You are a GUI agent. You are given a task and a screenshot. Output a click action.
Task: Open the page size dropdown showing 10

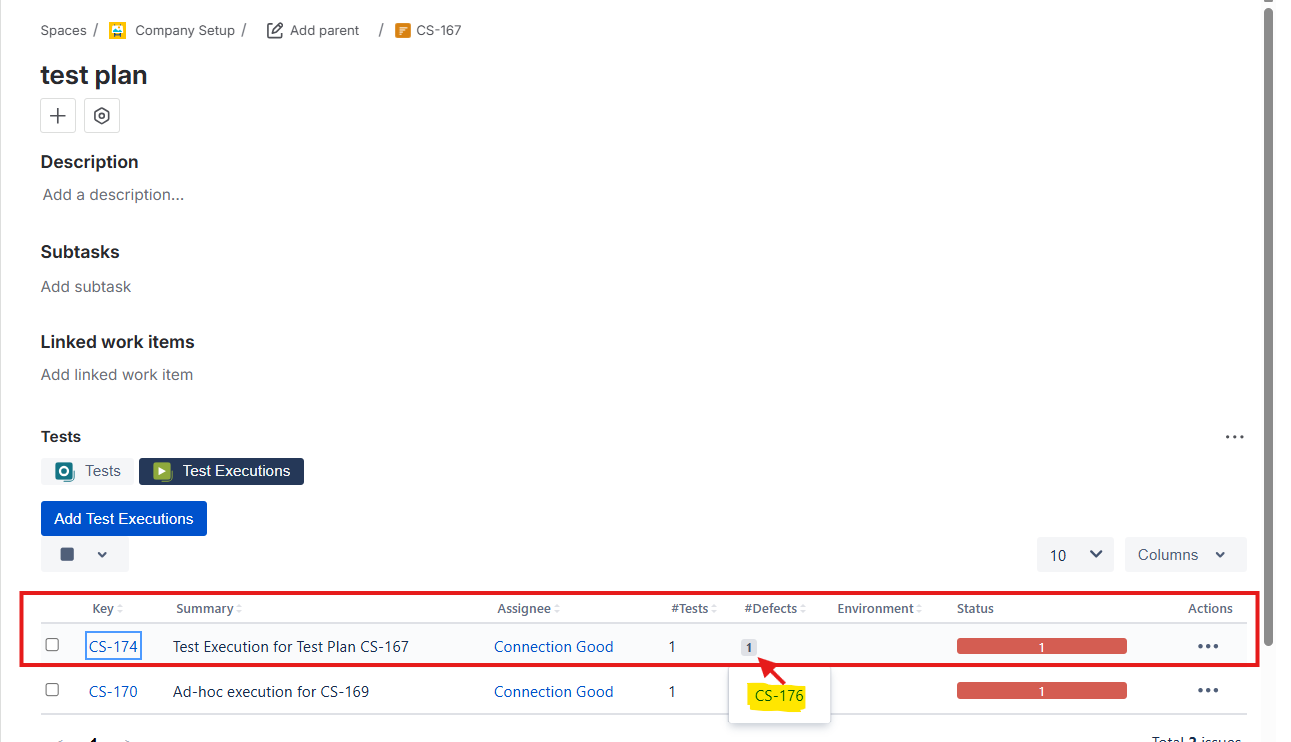click(1075, 554)
